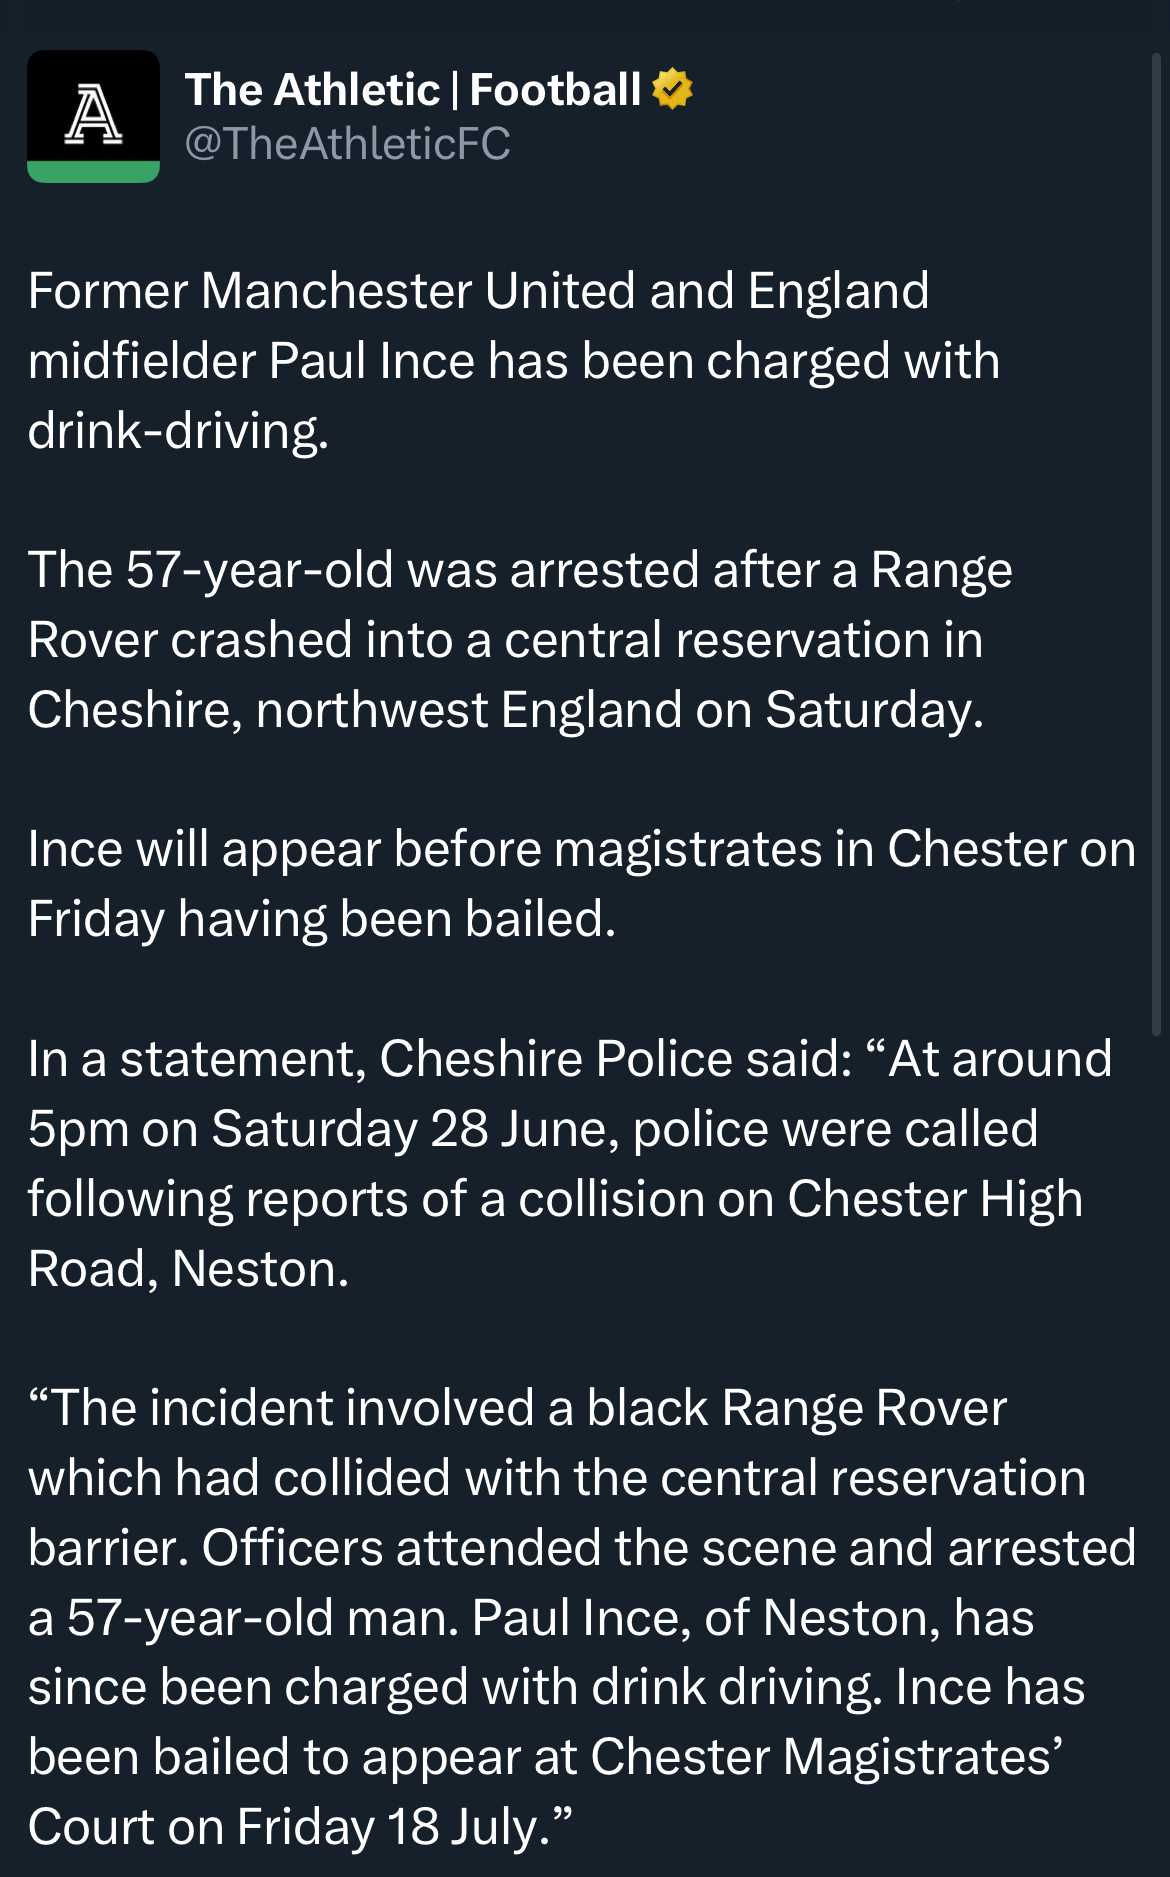
Task: Open The Athletic profile avatar
Action: pos(93,116)
